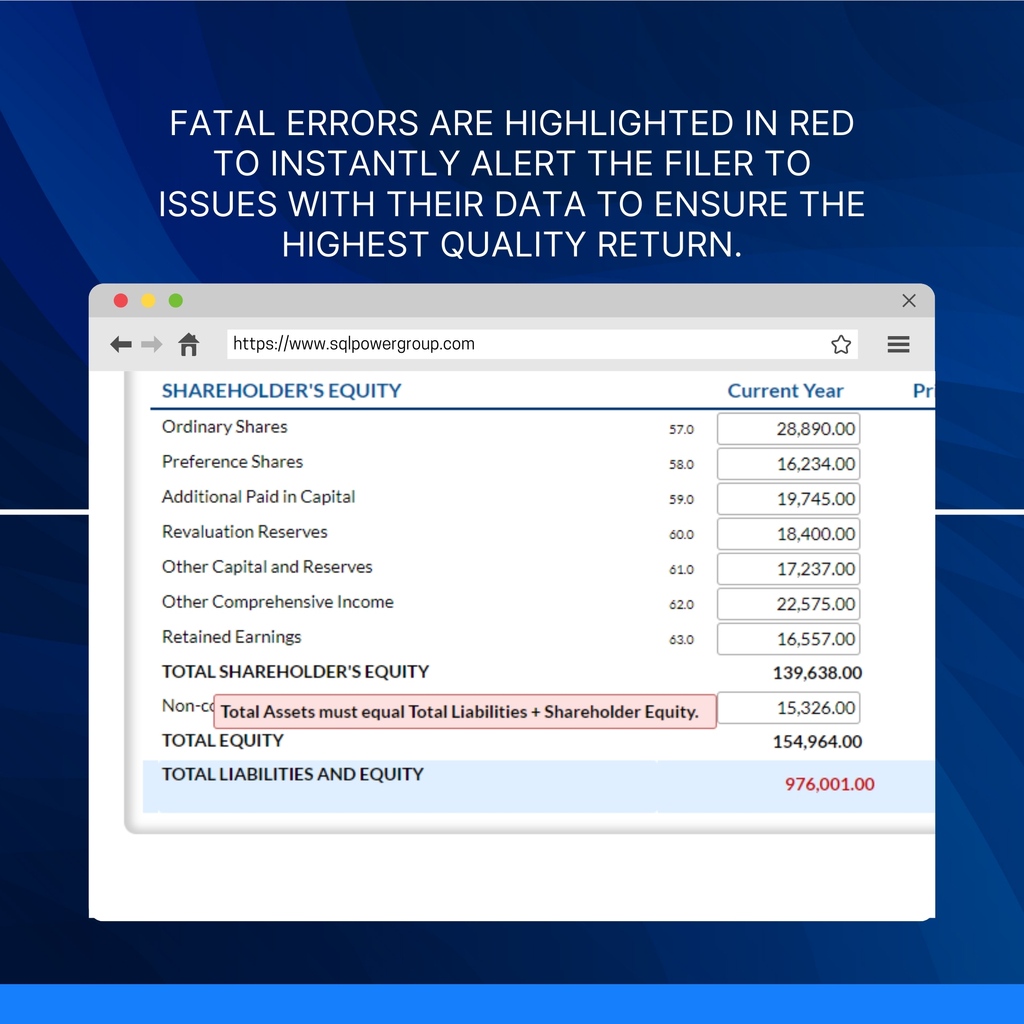Click the red 976,001.00 total value
Viewport: 1024px width, 1024px height.
point(829,784)
